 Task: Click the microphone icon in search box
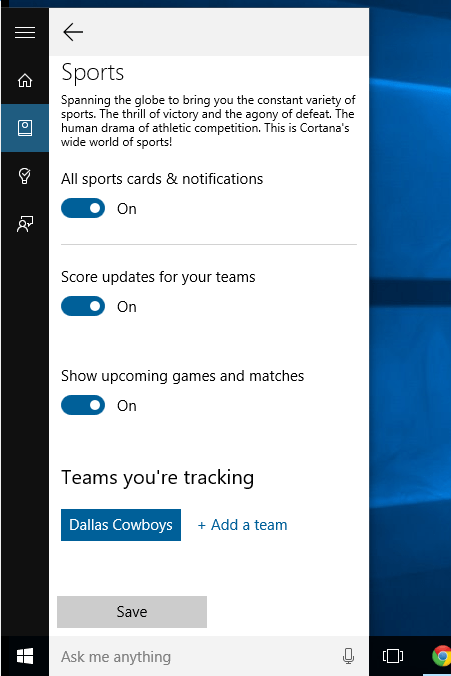click(x=348, y=656)
